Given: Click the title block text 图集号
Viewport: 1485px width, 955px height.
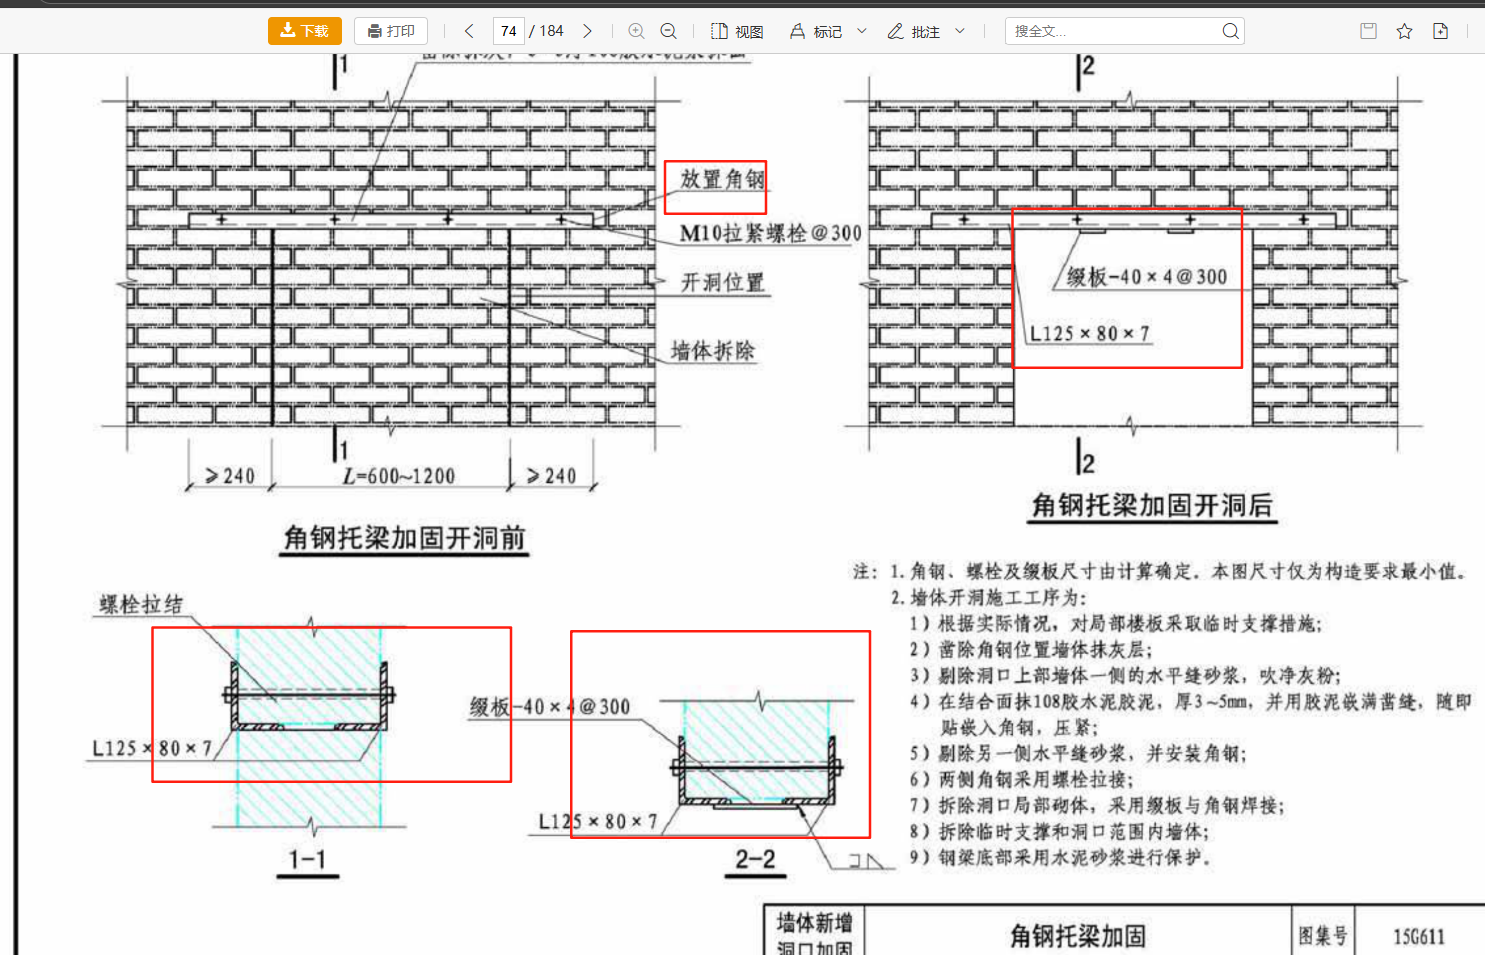Looking at the screenshot, I should pyautogui.click(x=1323, y=936).
